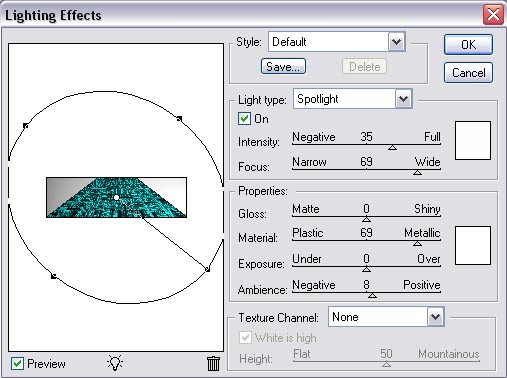Click the lower-left handle on the light ellipse
Image resolution: width=507 pixels, height=378 pixels.
coord(54,276)
